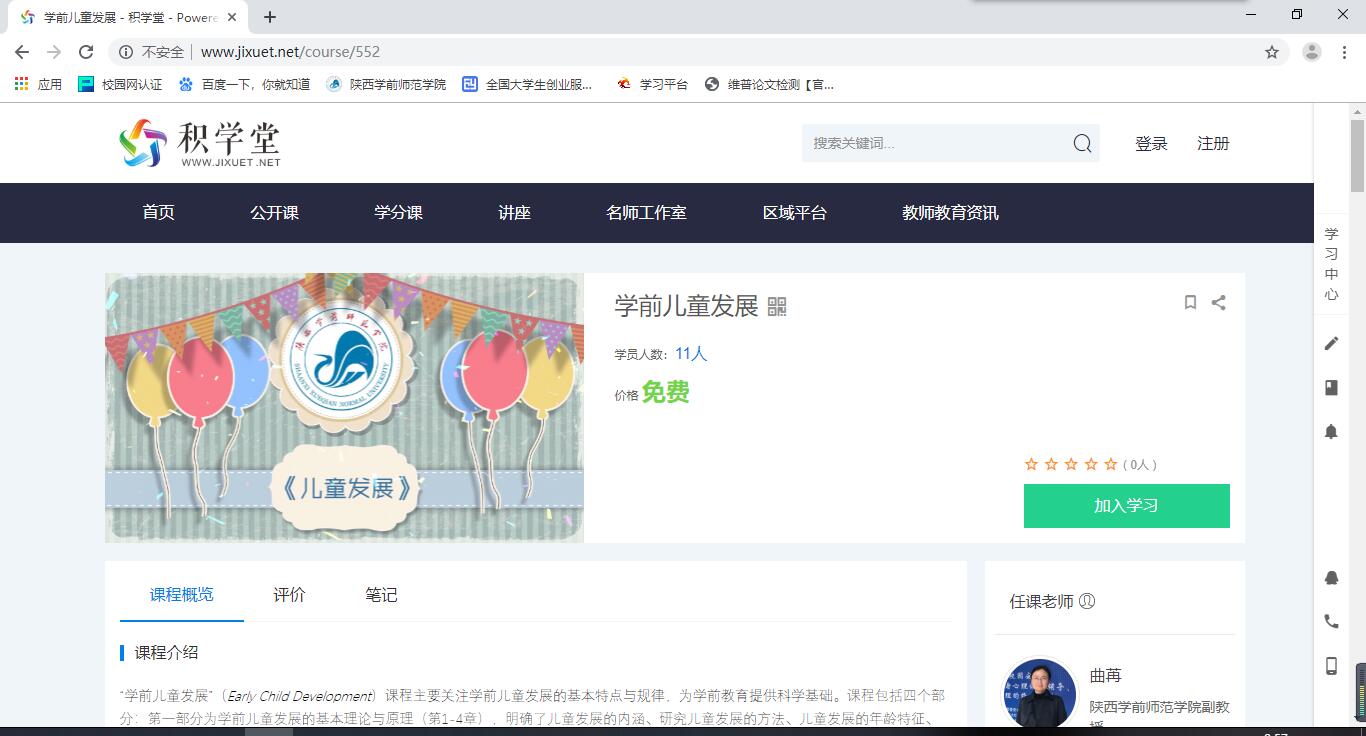Click the mobile device icon in sidebar
Viewport: 1366px width, 736px height.
click(x=1331, y=666)
